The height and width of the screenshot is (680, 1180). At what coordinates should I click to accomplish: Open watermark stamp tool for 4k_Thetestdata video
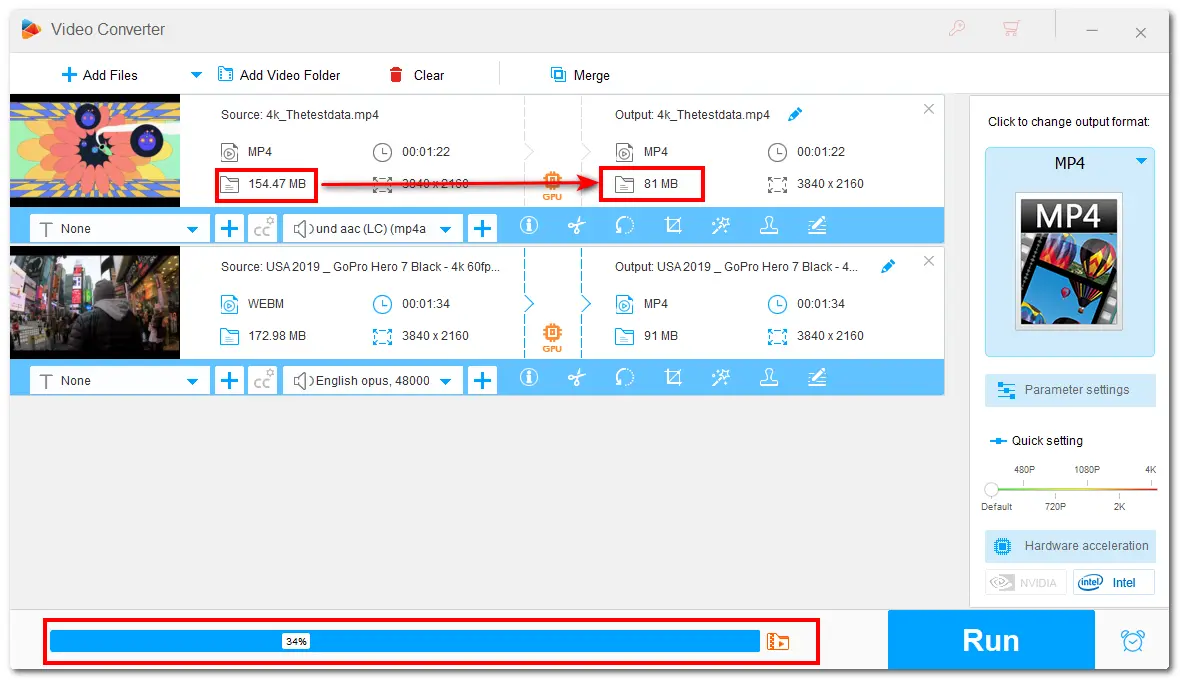pos(768,226)
